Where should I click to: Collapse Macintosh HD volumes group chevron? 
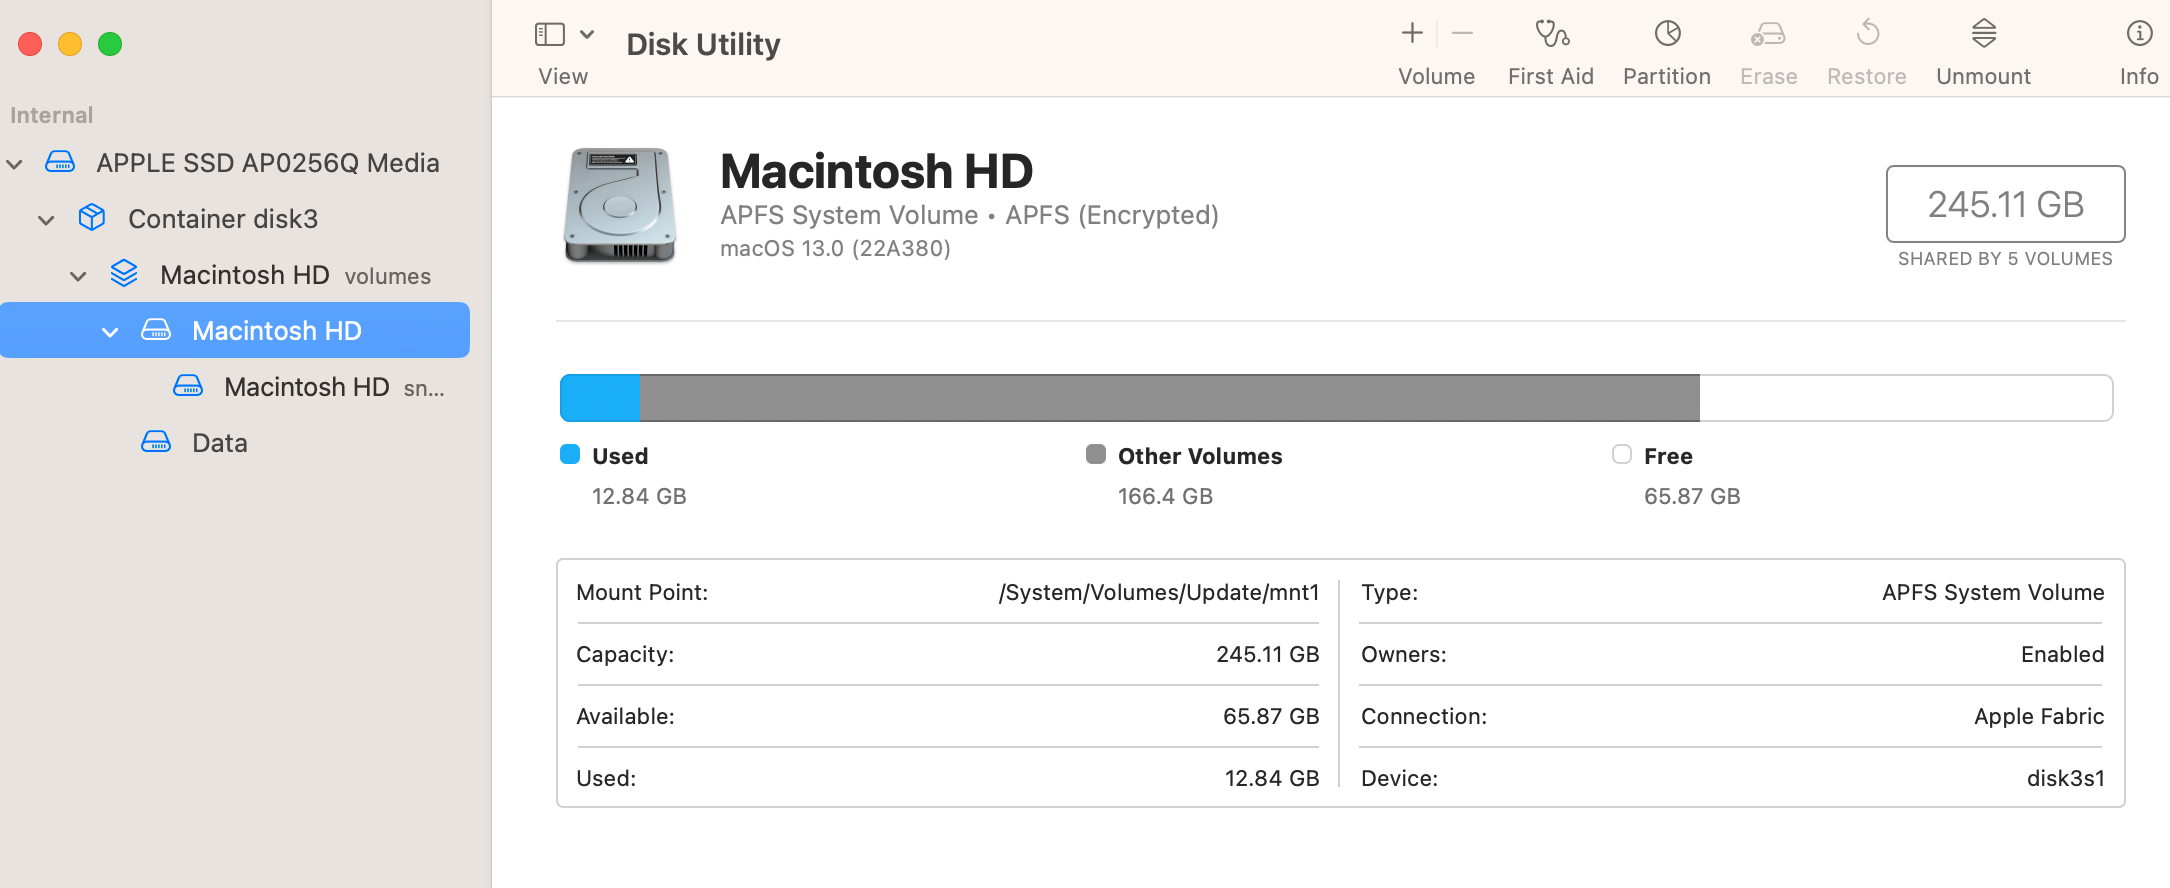78,276
